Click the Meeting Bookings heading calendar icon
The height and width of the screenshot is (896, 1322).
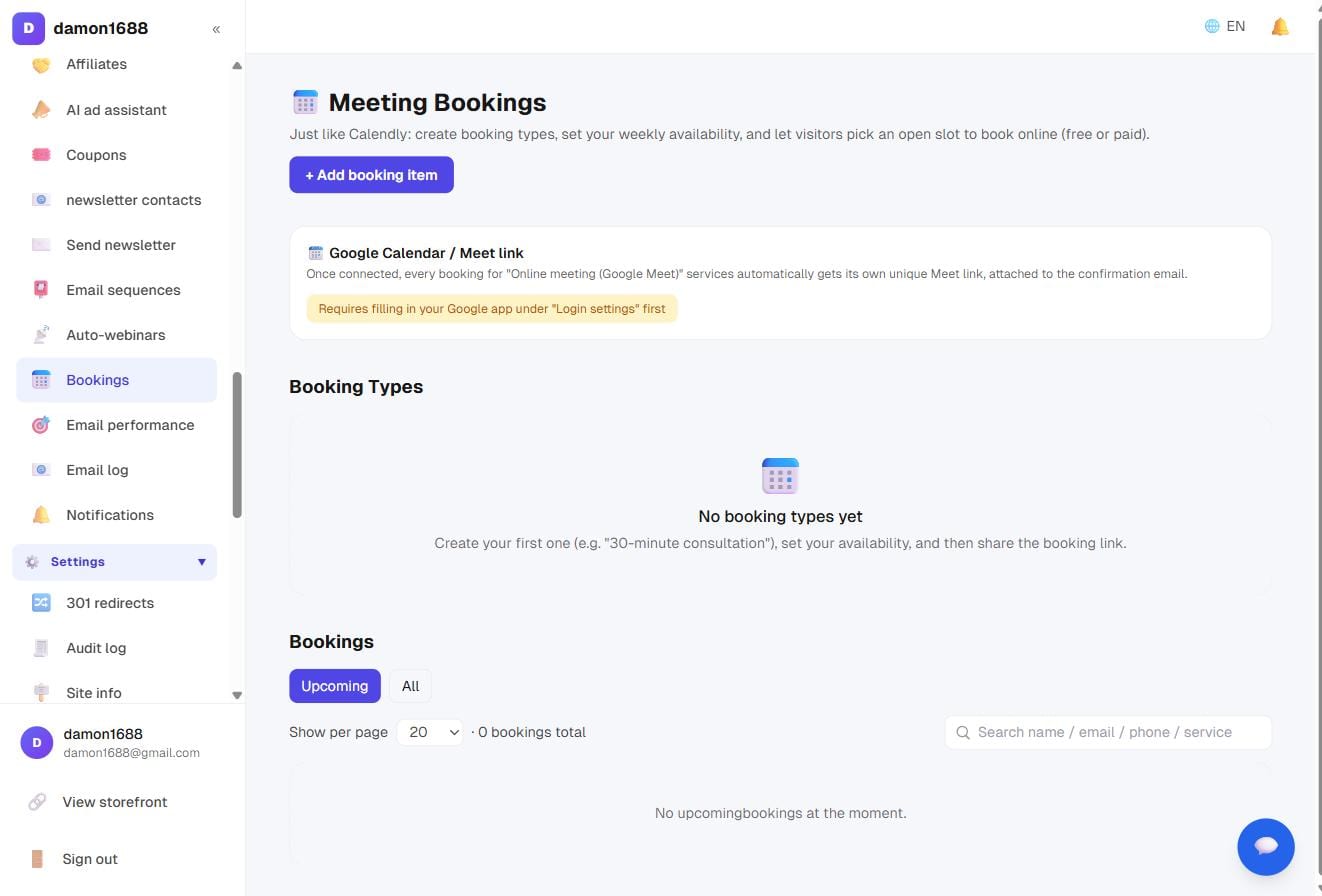(305, 101)
